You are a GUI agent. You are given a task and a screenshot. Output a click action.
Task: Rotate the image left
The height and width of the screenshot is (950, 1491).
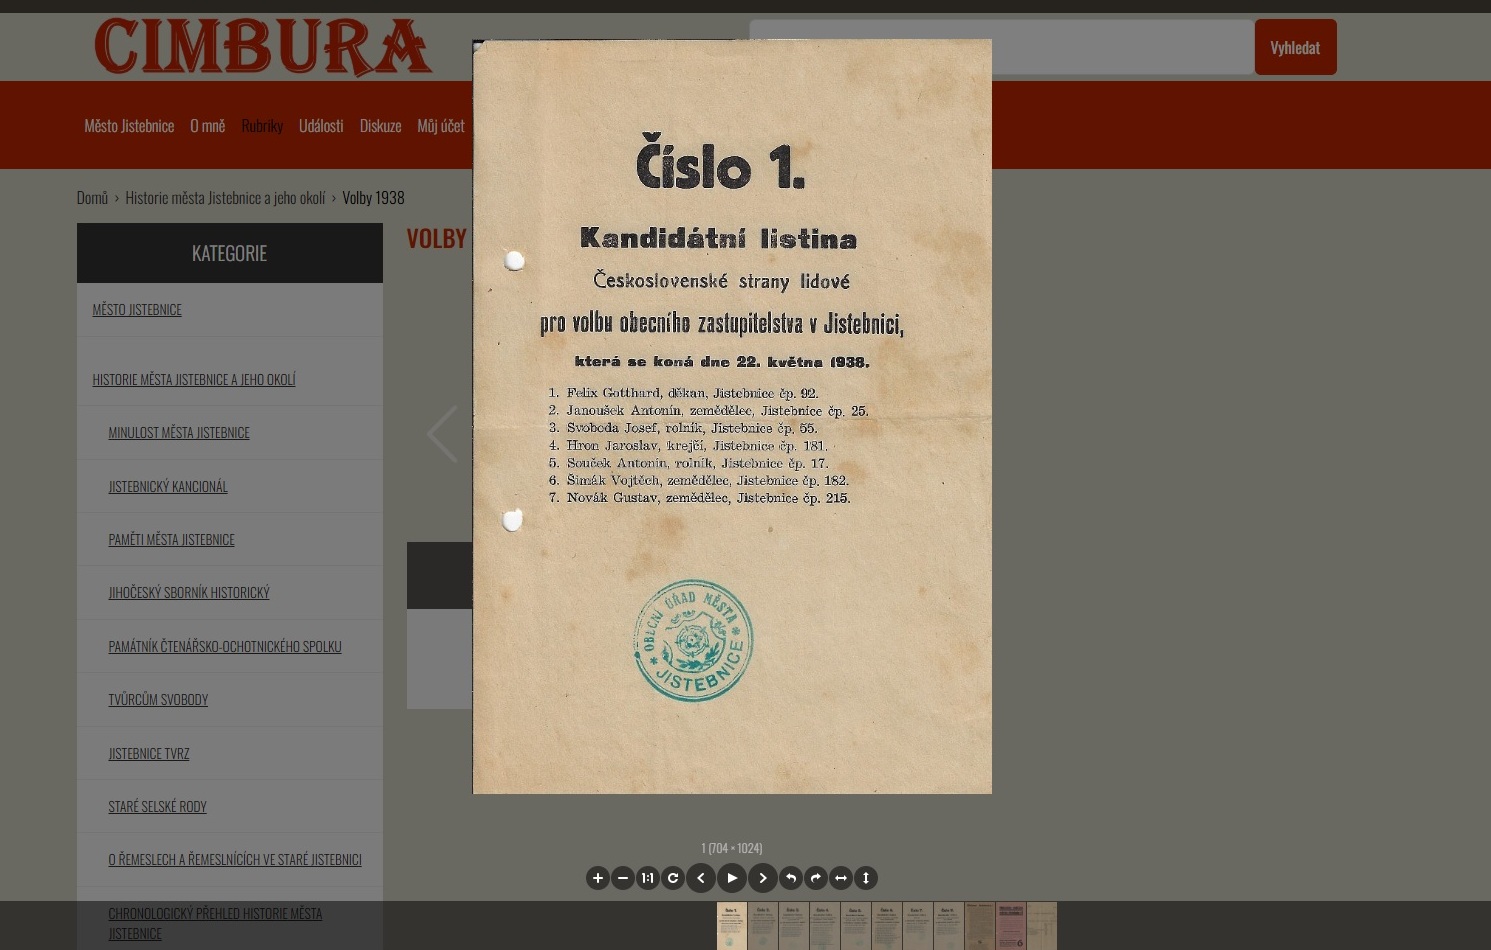(x=791, y=878)
